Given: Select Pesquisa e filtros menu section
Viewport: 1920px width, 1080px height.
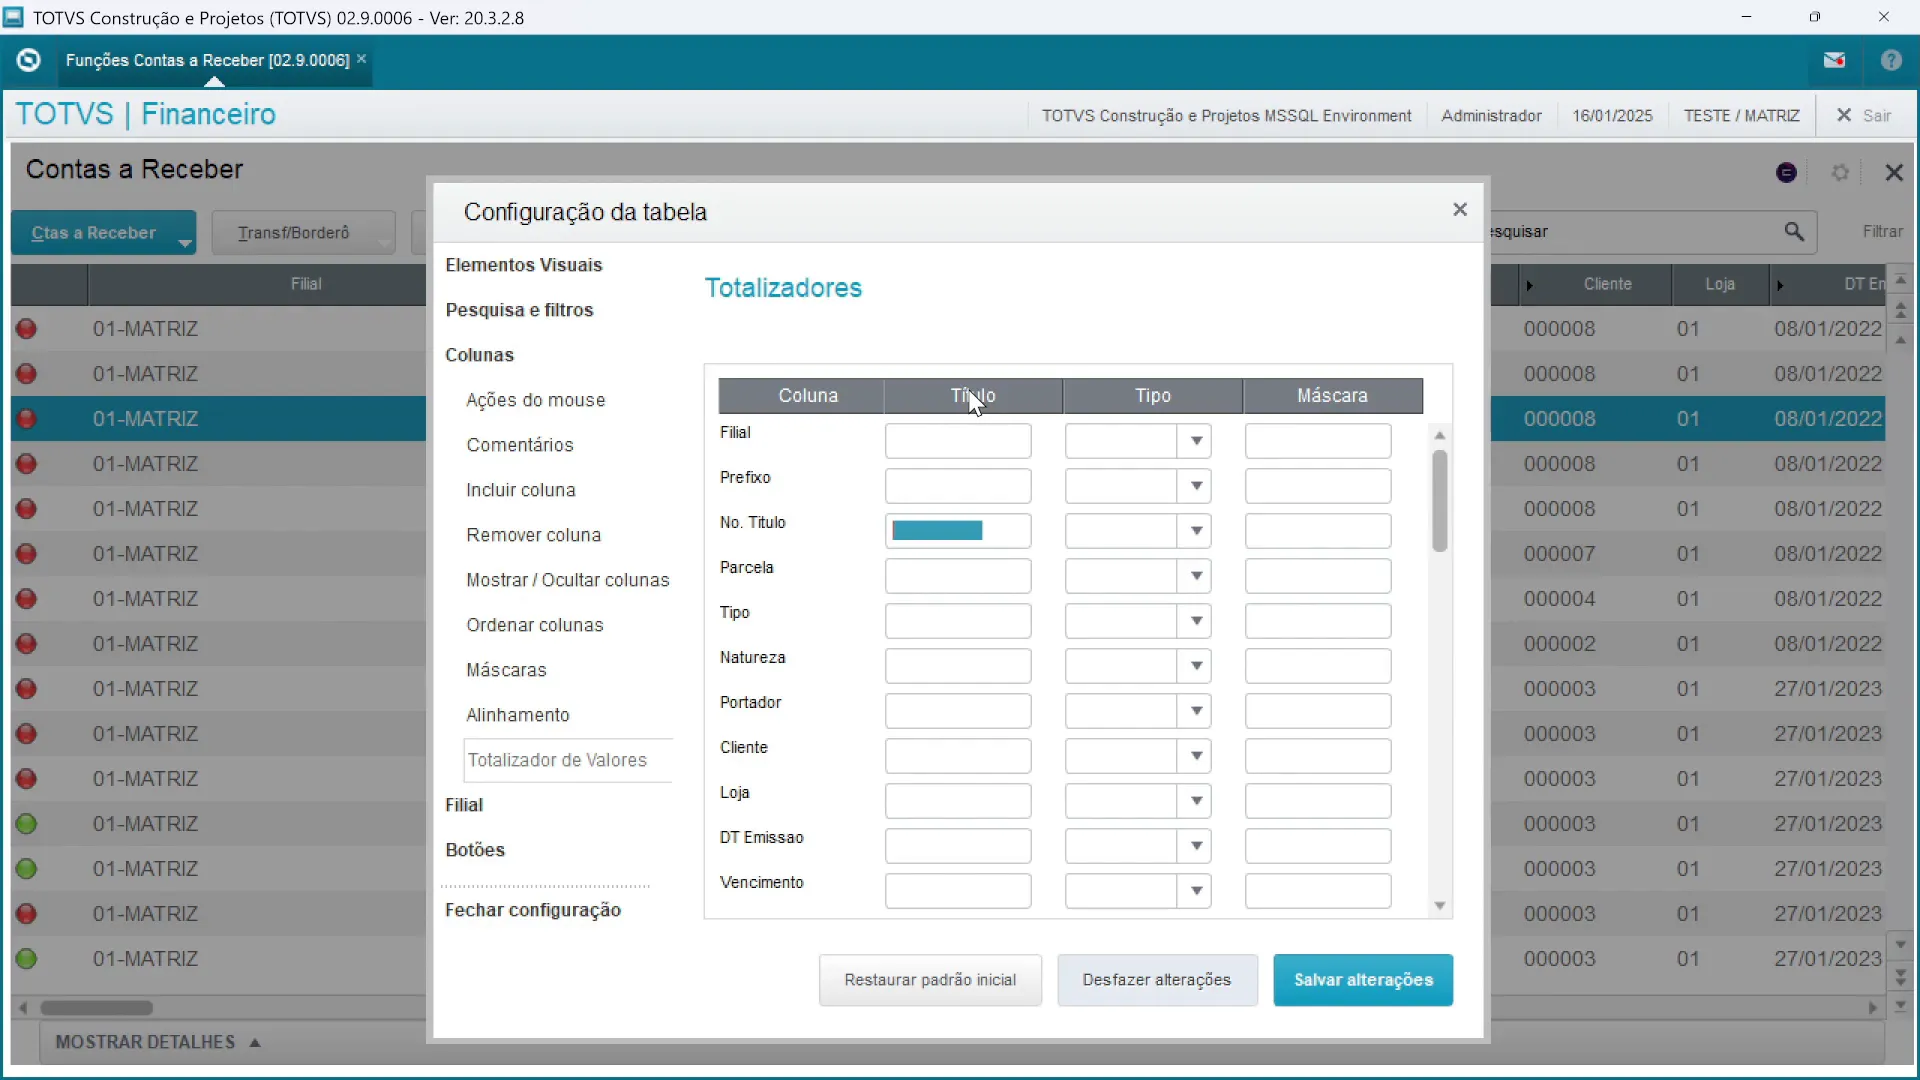Looking at the screenshot, I should pyautogui.click(x=519, y=310).
